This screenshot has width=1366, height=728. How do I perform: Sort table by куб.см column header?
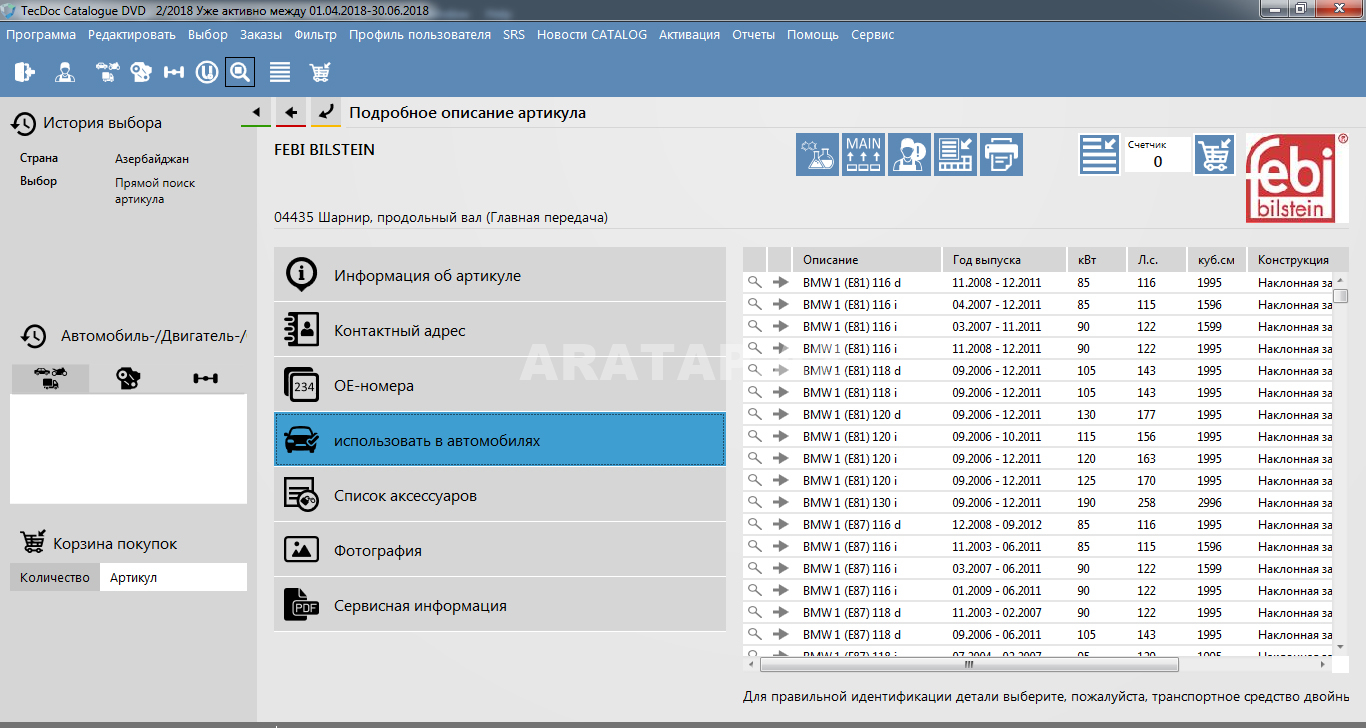pyautogui.click(x=1218, y=260)
